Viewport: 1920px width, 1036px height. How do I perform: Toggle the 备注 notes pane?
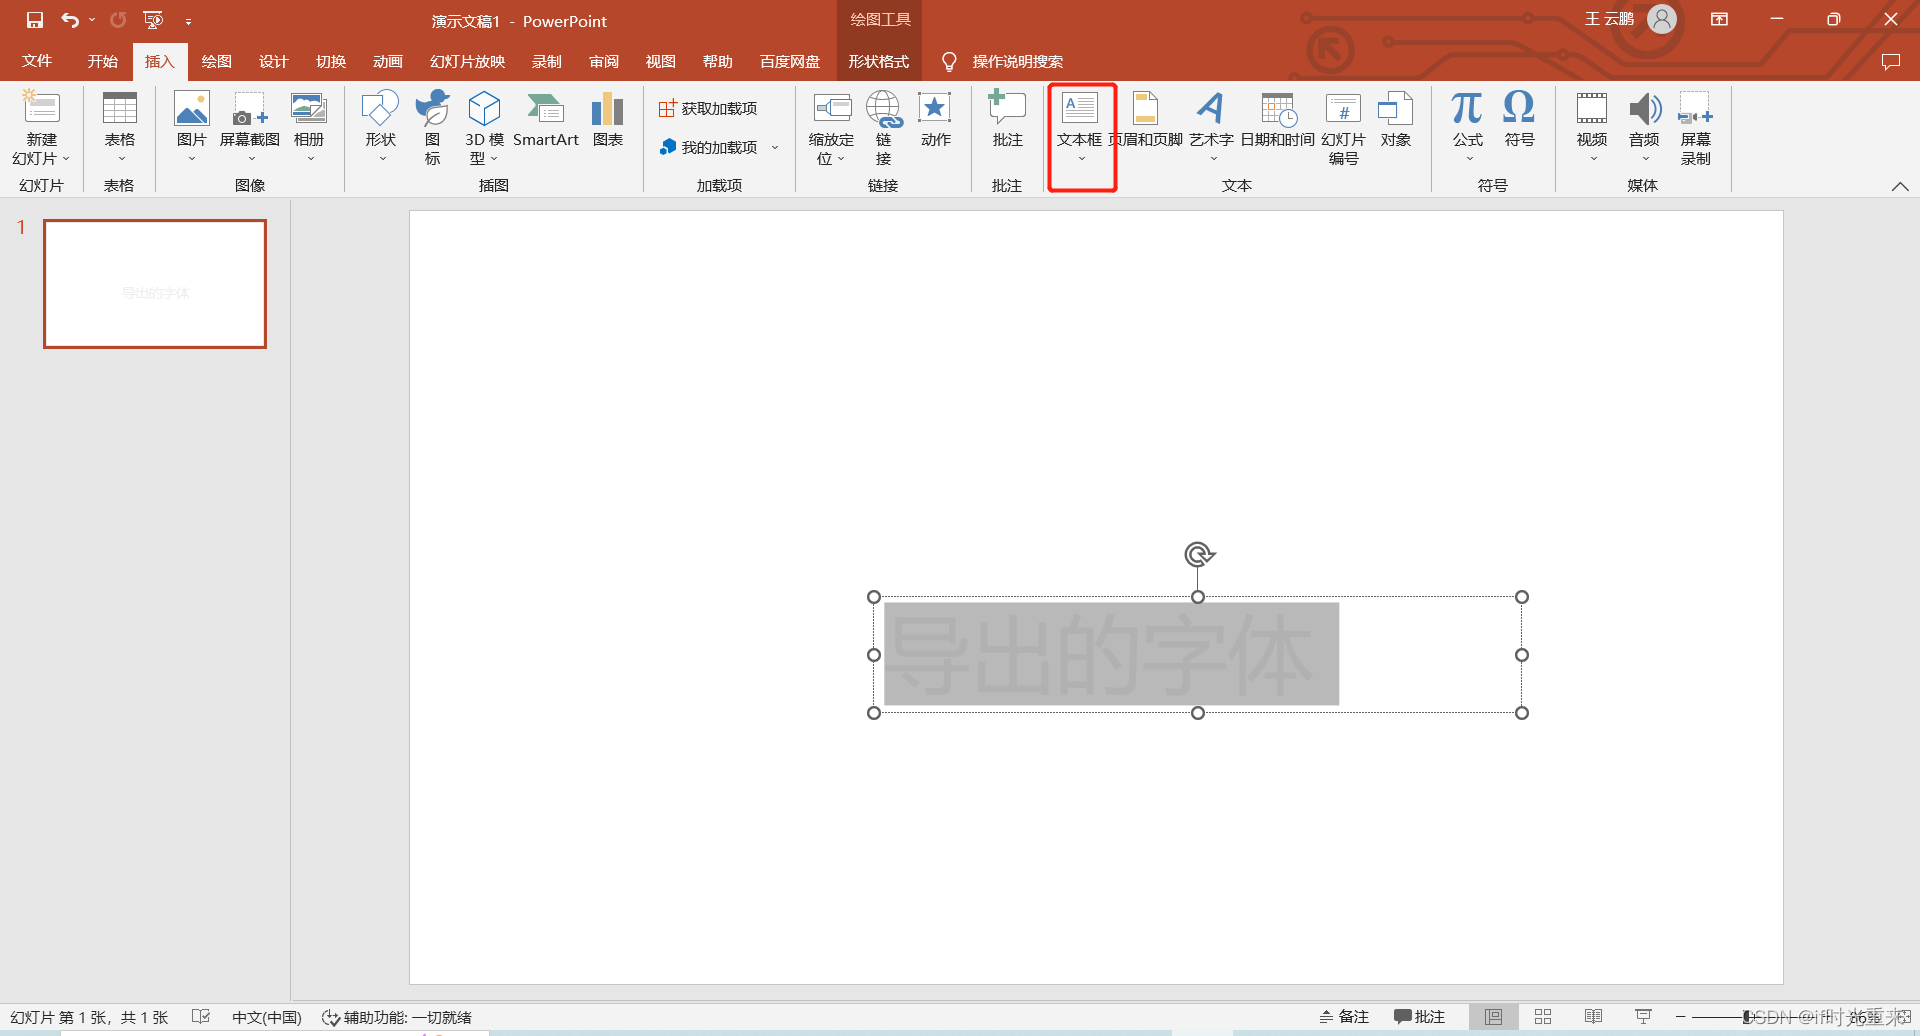pos(1344,1017)
